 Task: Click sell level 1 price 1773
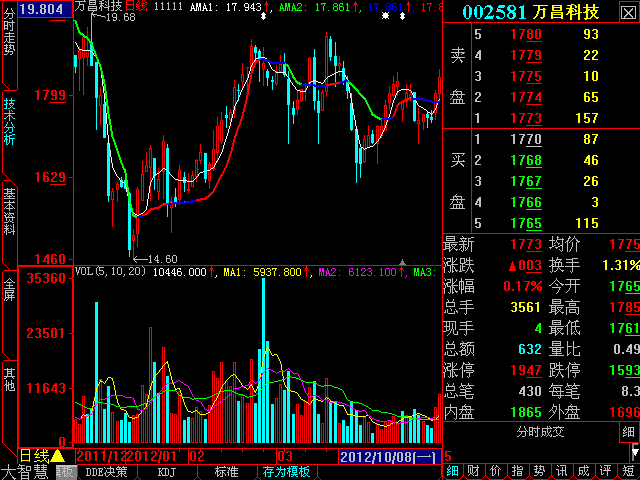pos(526,118)
